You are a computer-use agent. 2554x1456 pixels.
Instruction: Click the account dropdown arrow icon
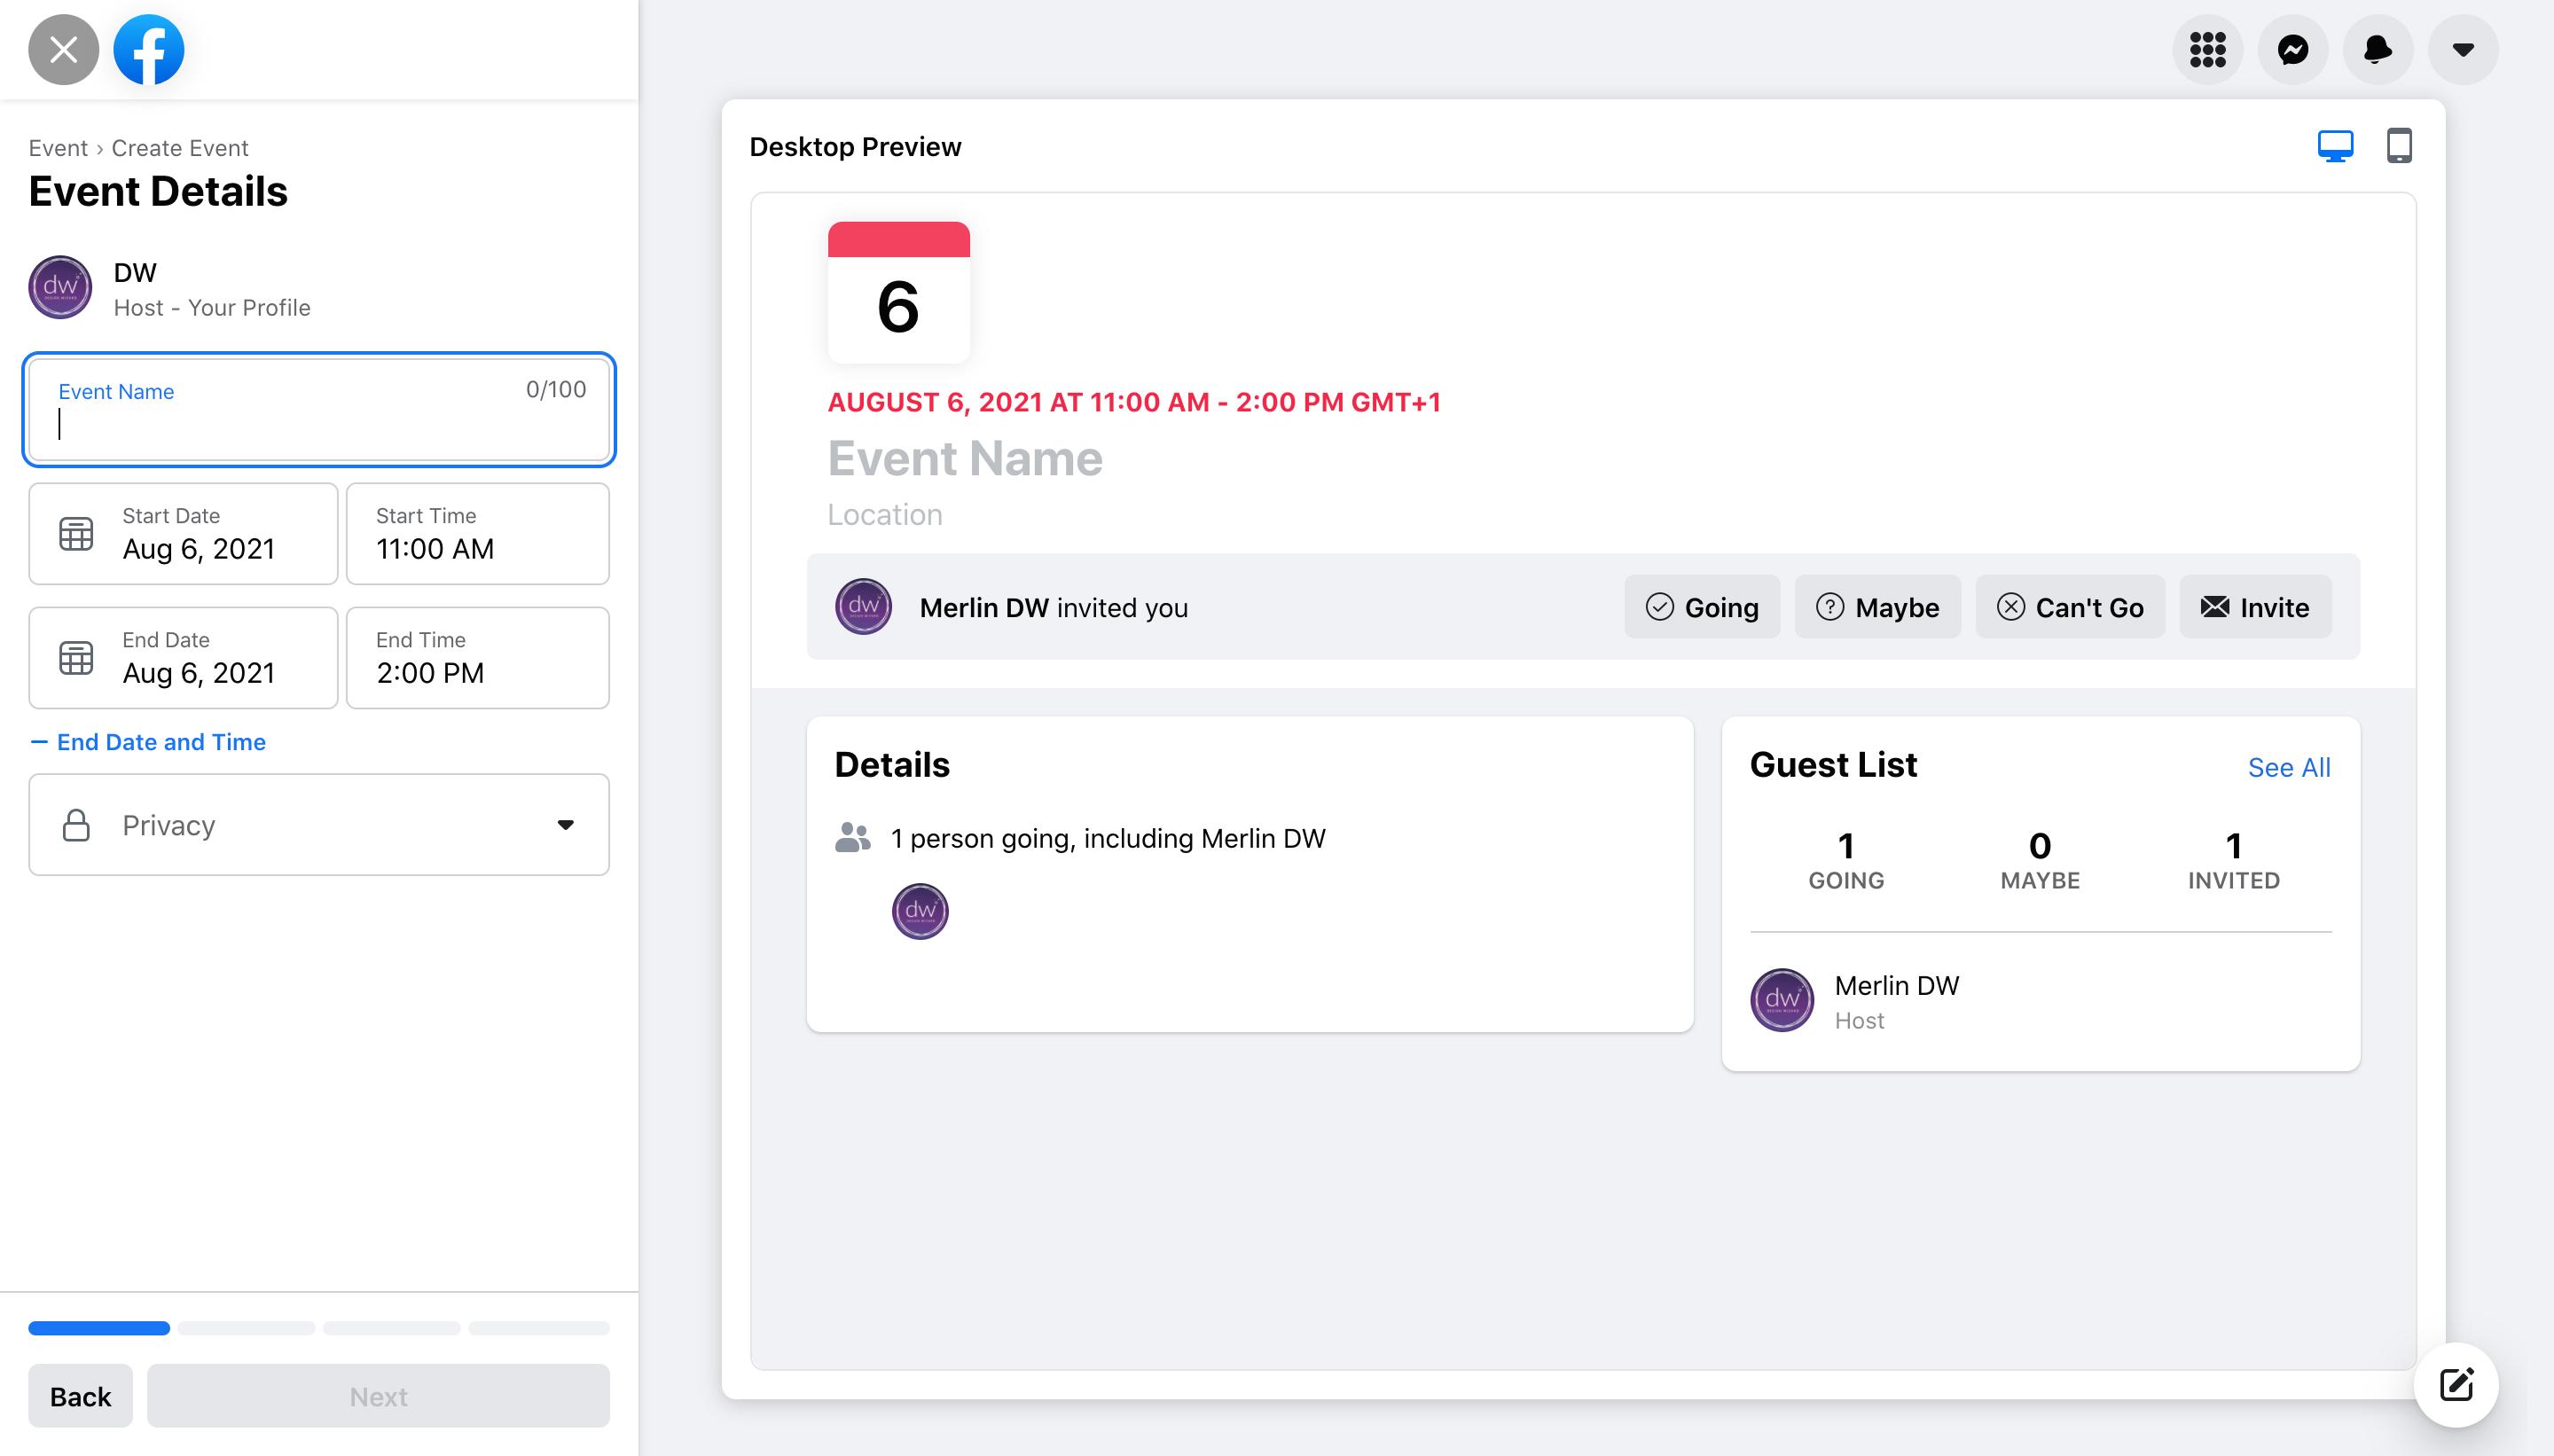[2463, 47]
